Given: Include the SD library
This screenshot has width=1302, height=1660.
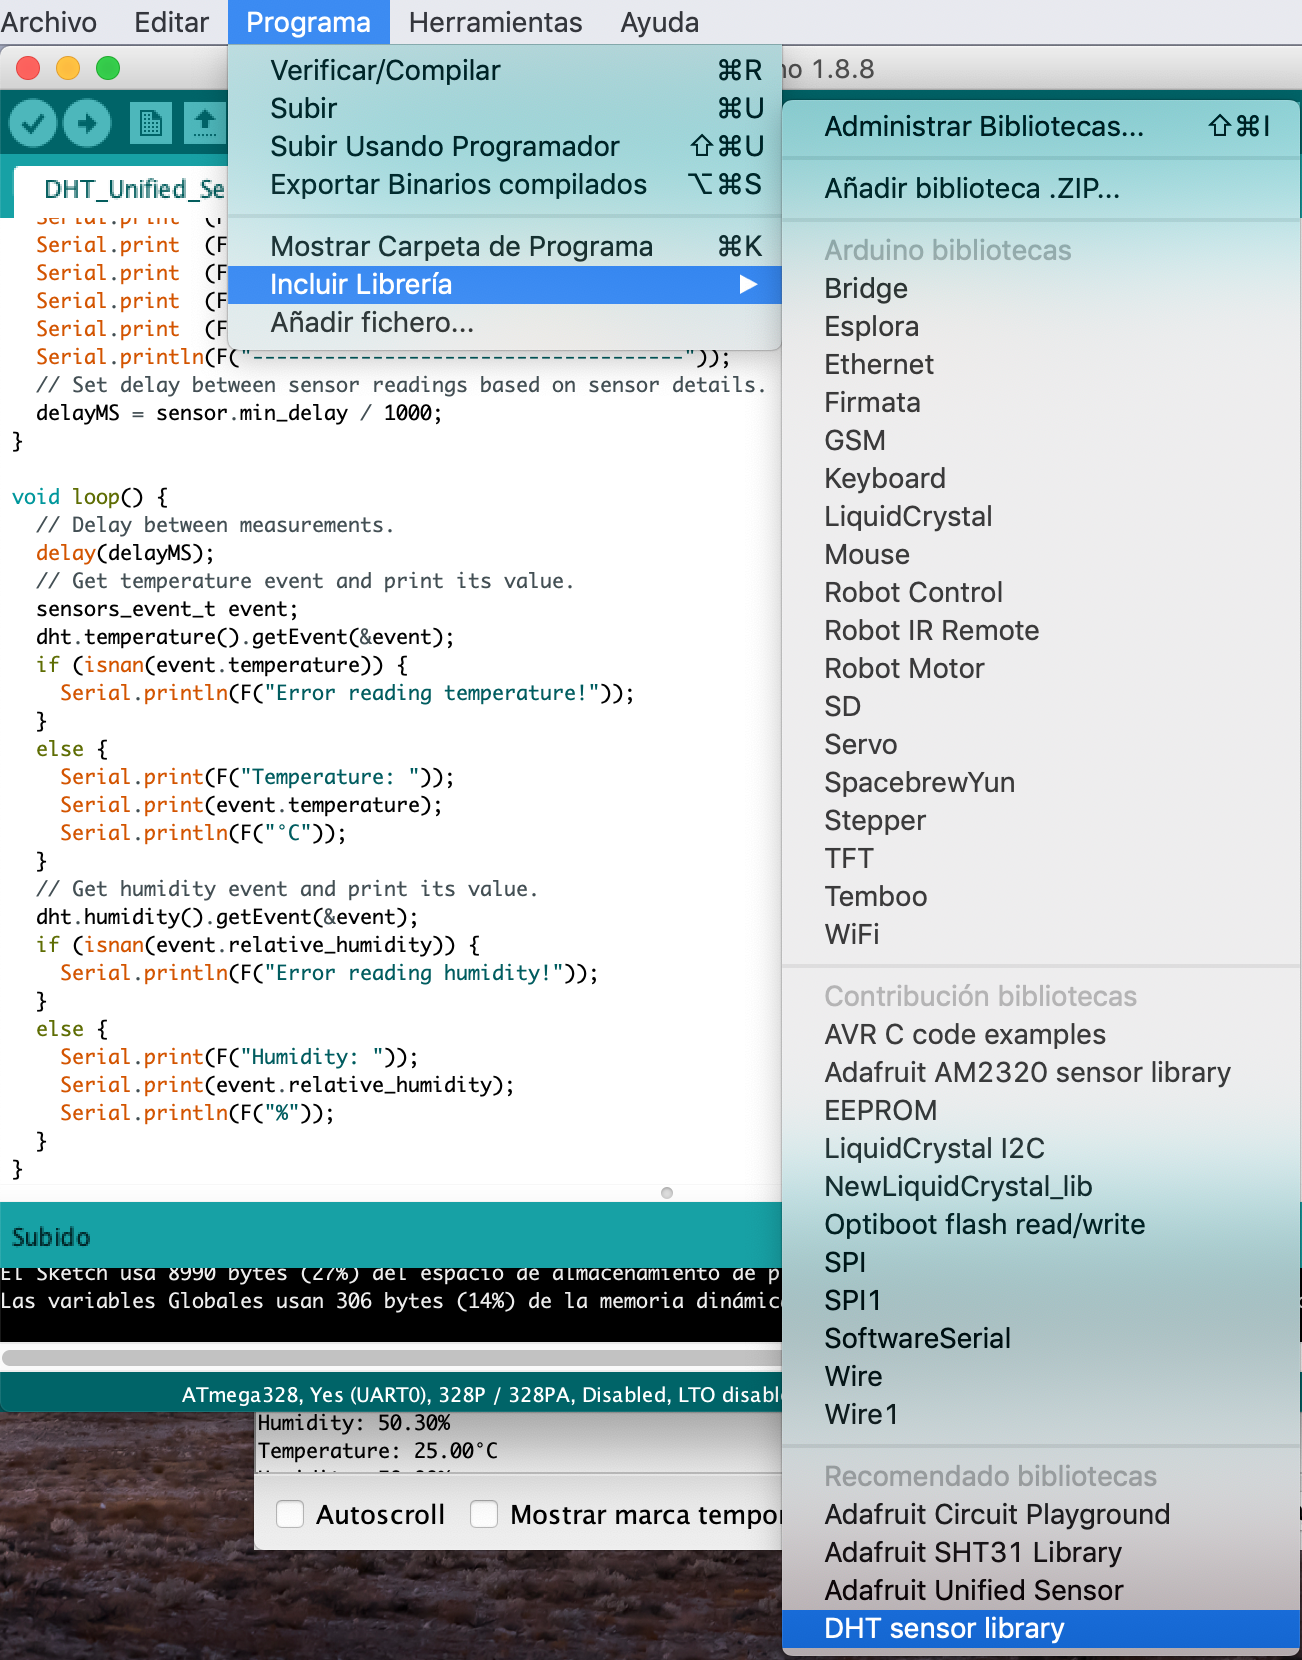Looking at the screenshot, I should pos(1042,707).
